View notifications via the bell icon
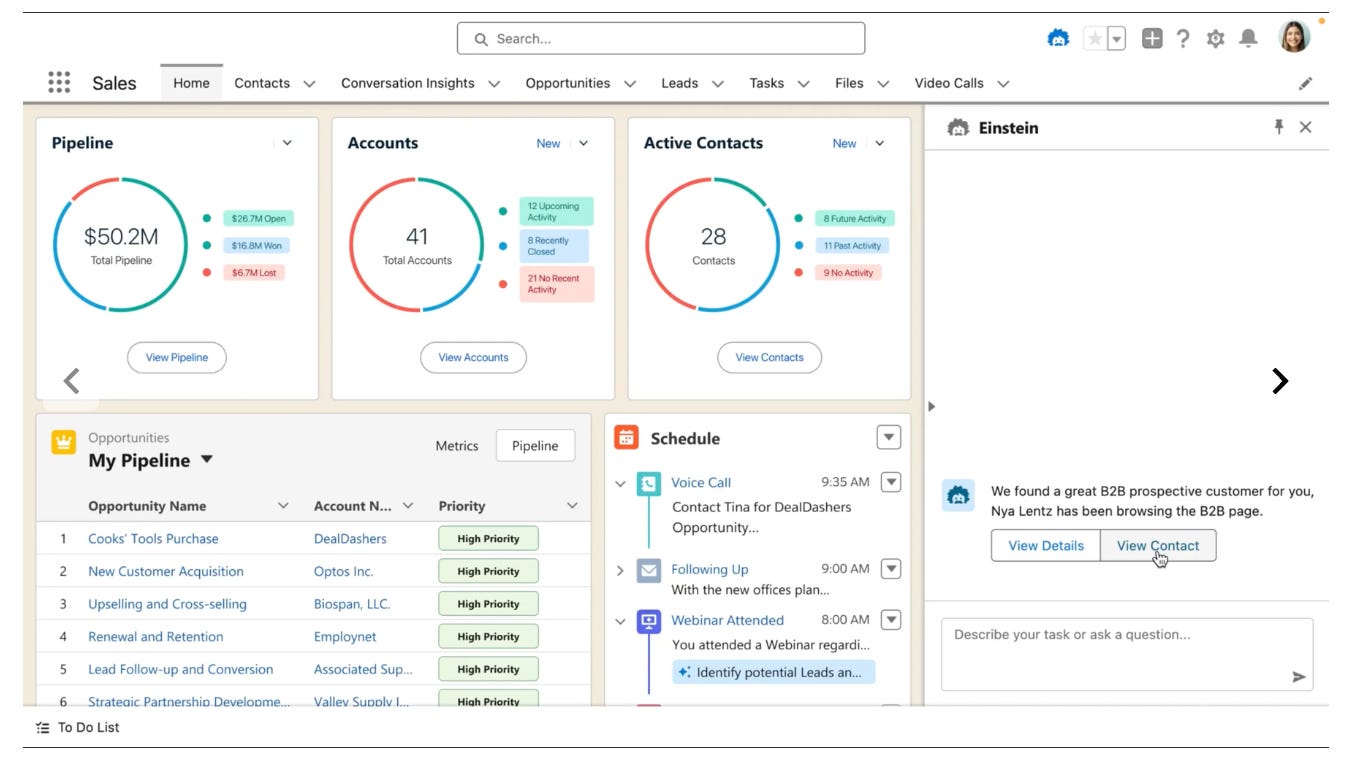 click(x=1248, y=38)
